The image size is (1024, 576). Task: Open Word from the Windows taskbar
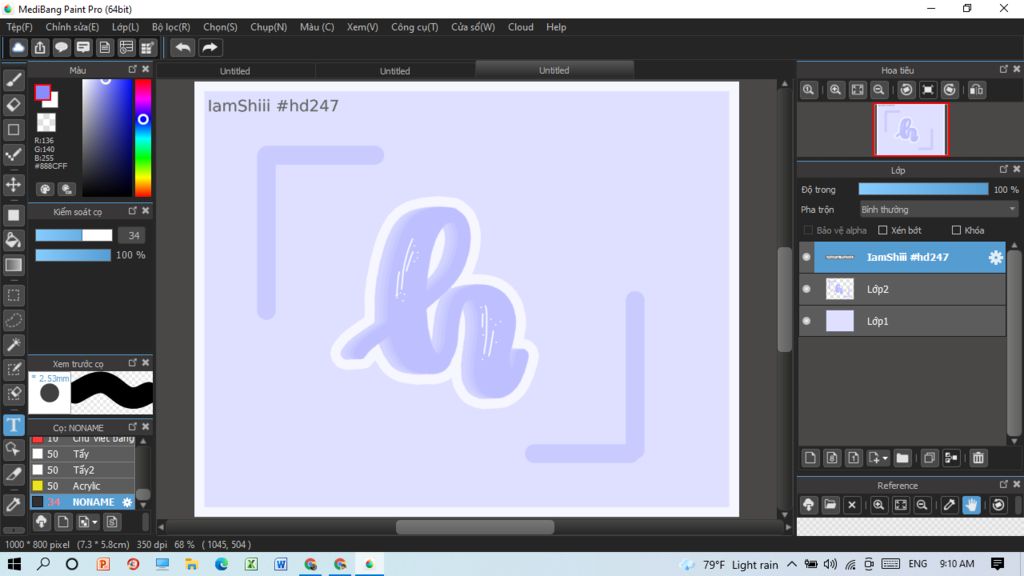tap(281, 564)
